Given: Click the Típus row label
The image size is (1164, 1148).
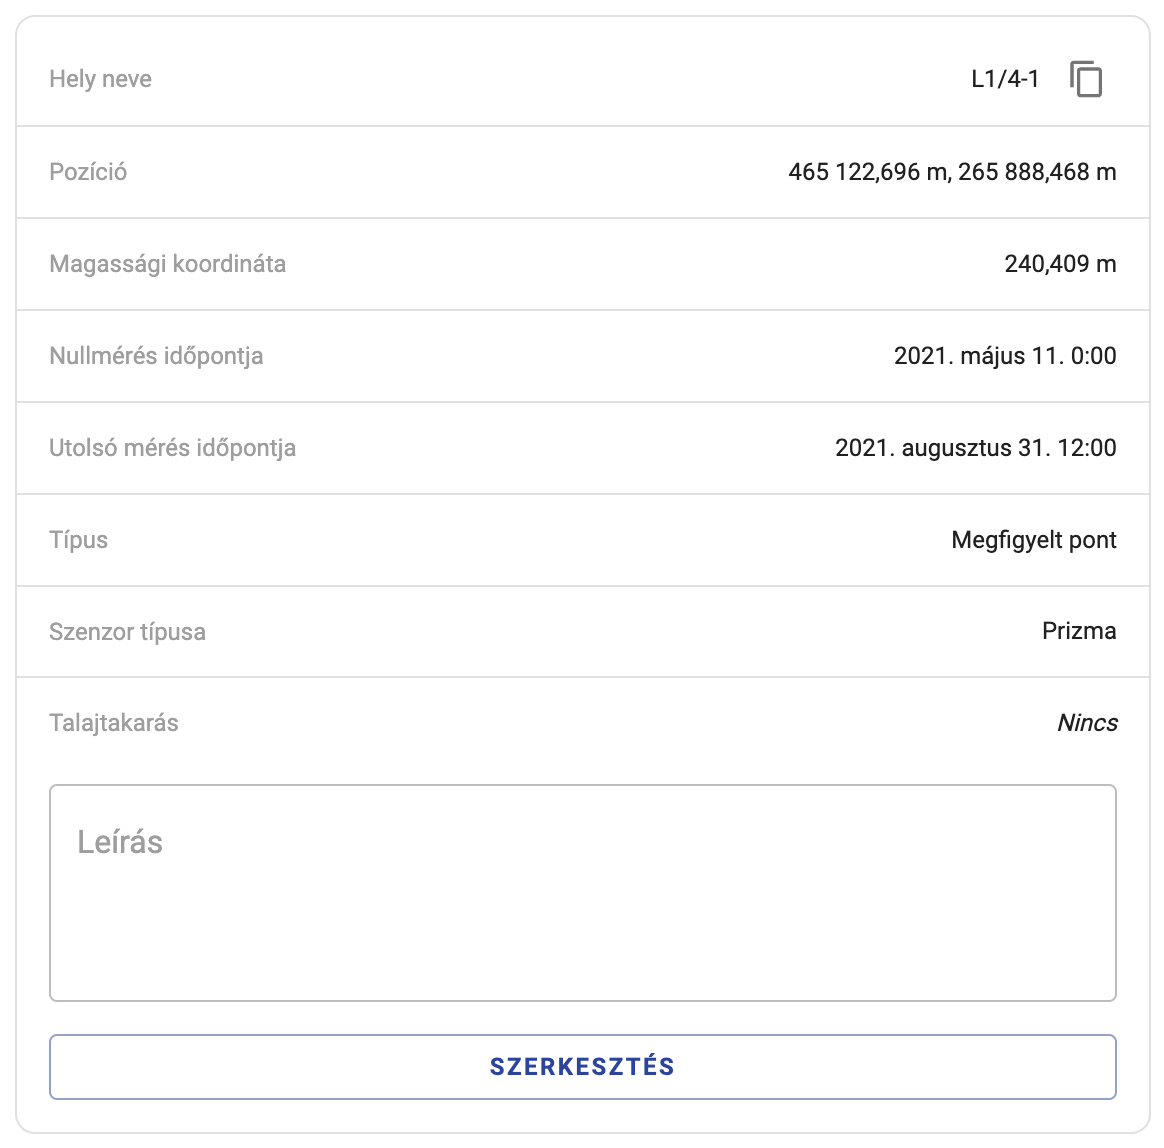Looking at the screenshot, I should click(78, 540).
